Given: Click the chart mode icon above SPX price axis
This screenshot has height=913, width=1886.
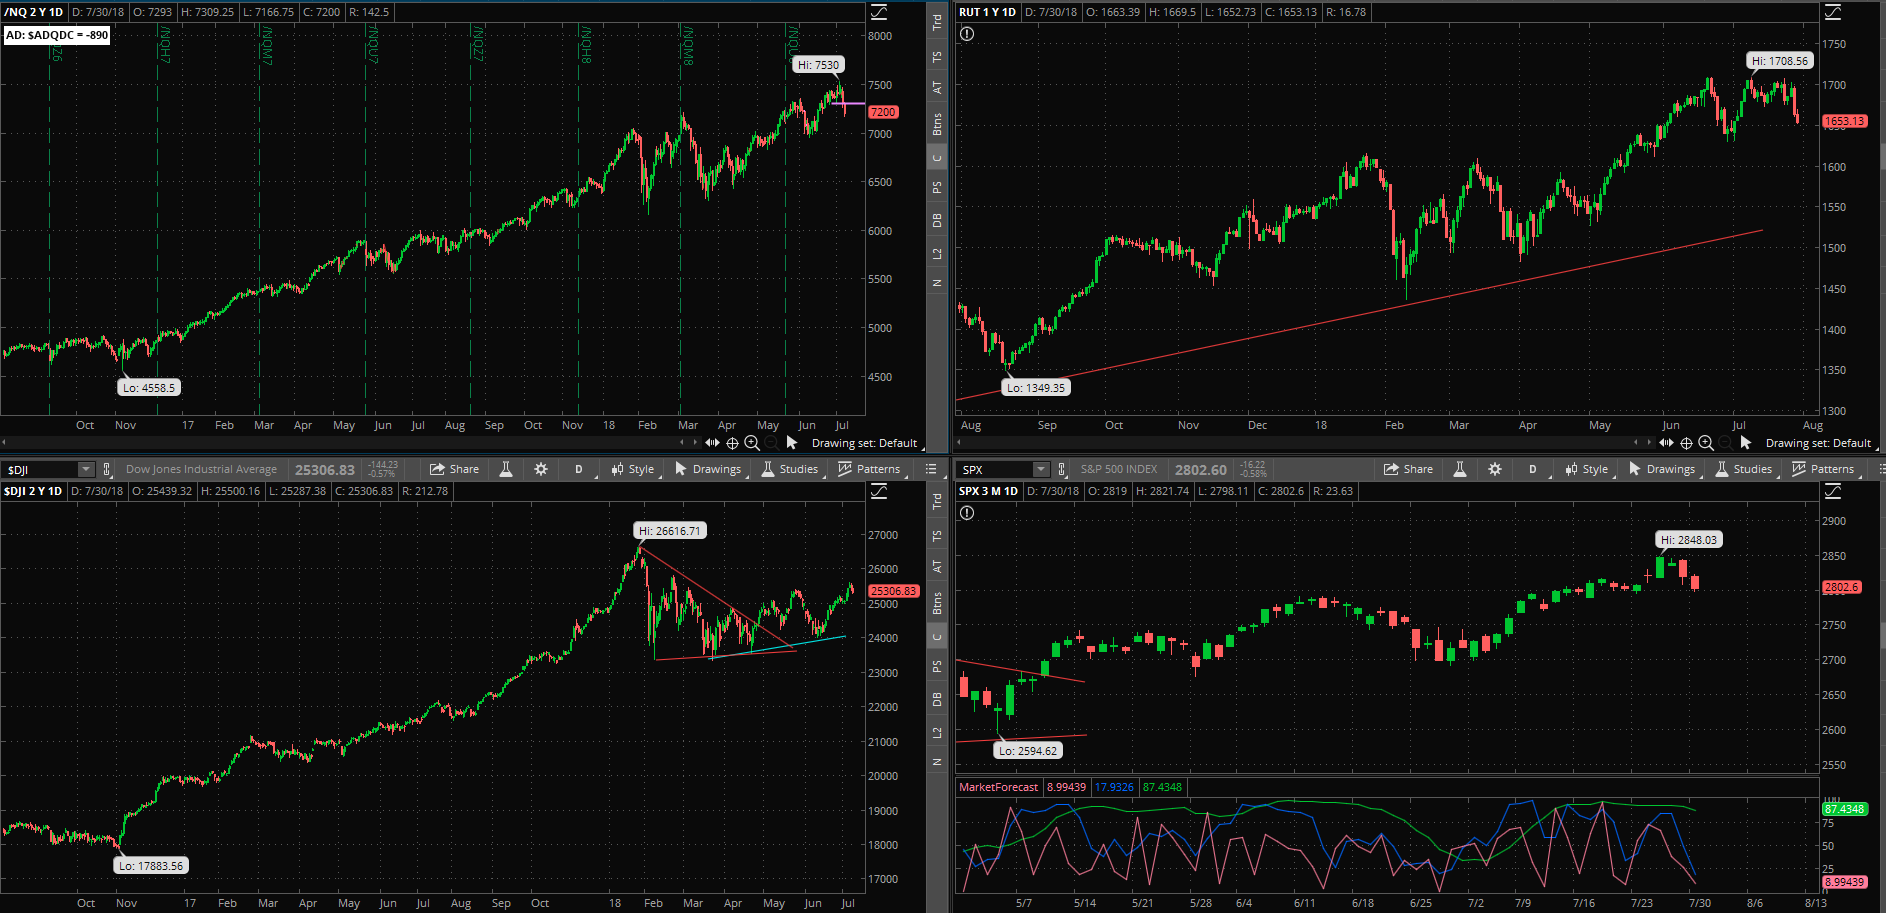Looking at the screenshot, I should coord(1833,491).
